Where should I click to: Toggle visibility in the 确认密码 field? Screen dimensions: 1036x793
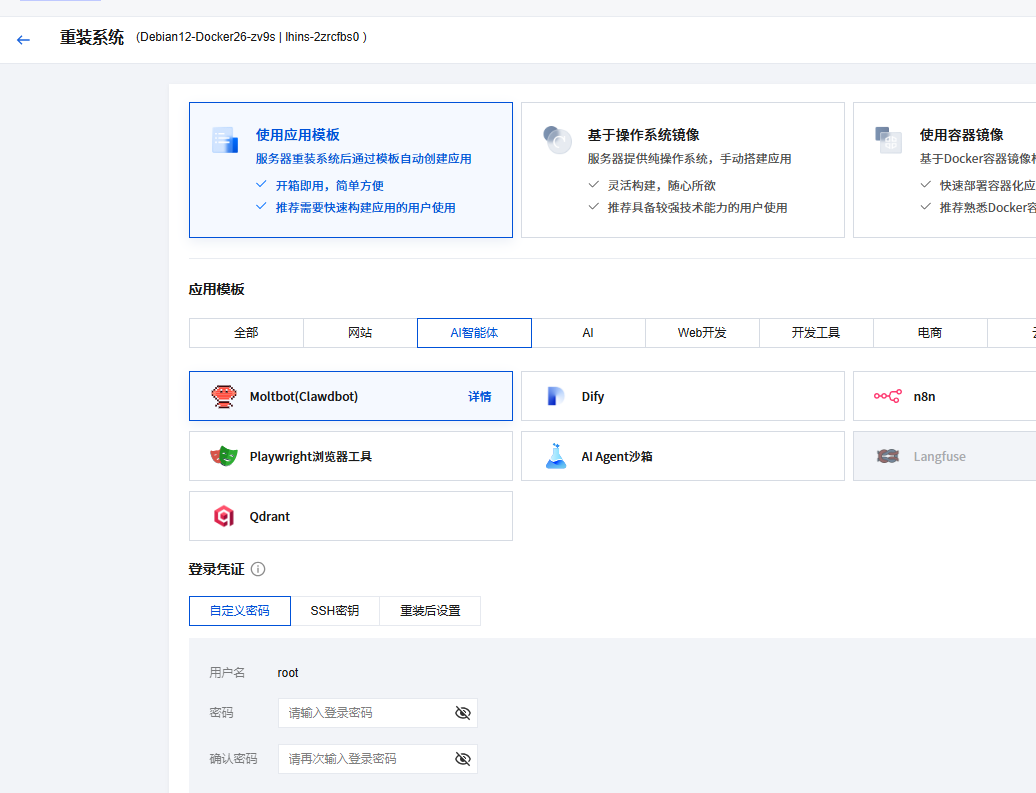[x=462, y=759]
